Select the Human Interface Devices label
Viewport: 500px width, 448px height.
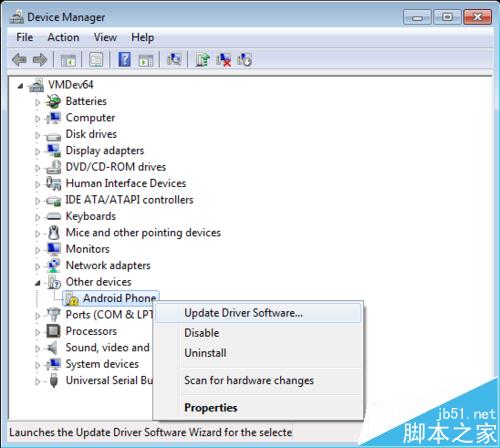coord(126,183)
